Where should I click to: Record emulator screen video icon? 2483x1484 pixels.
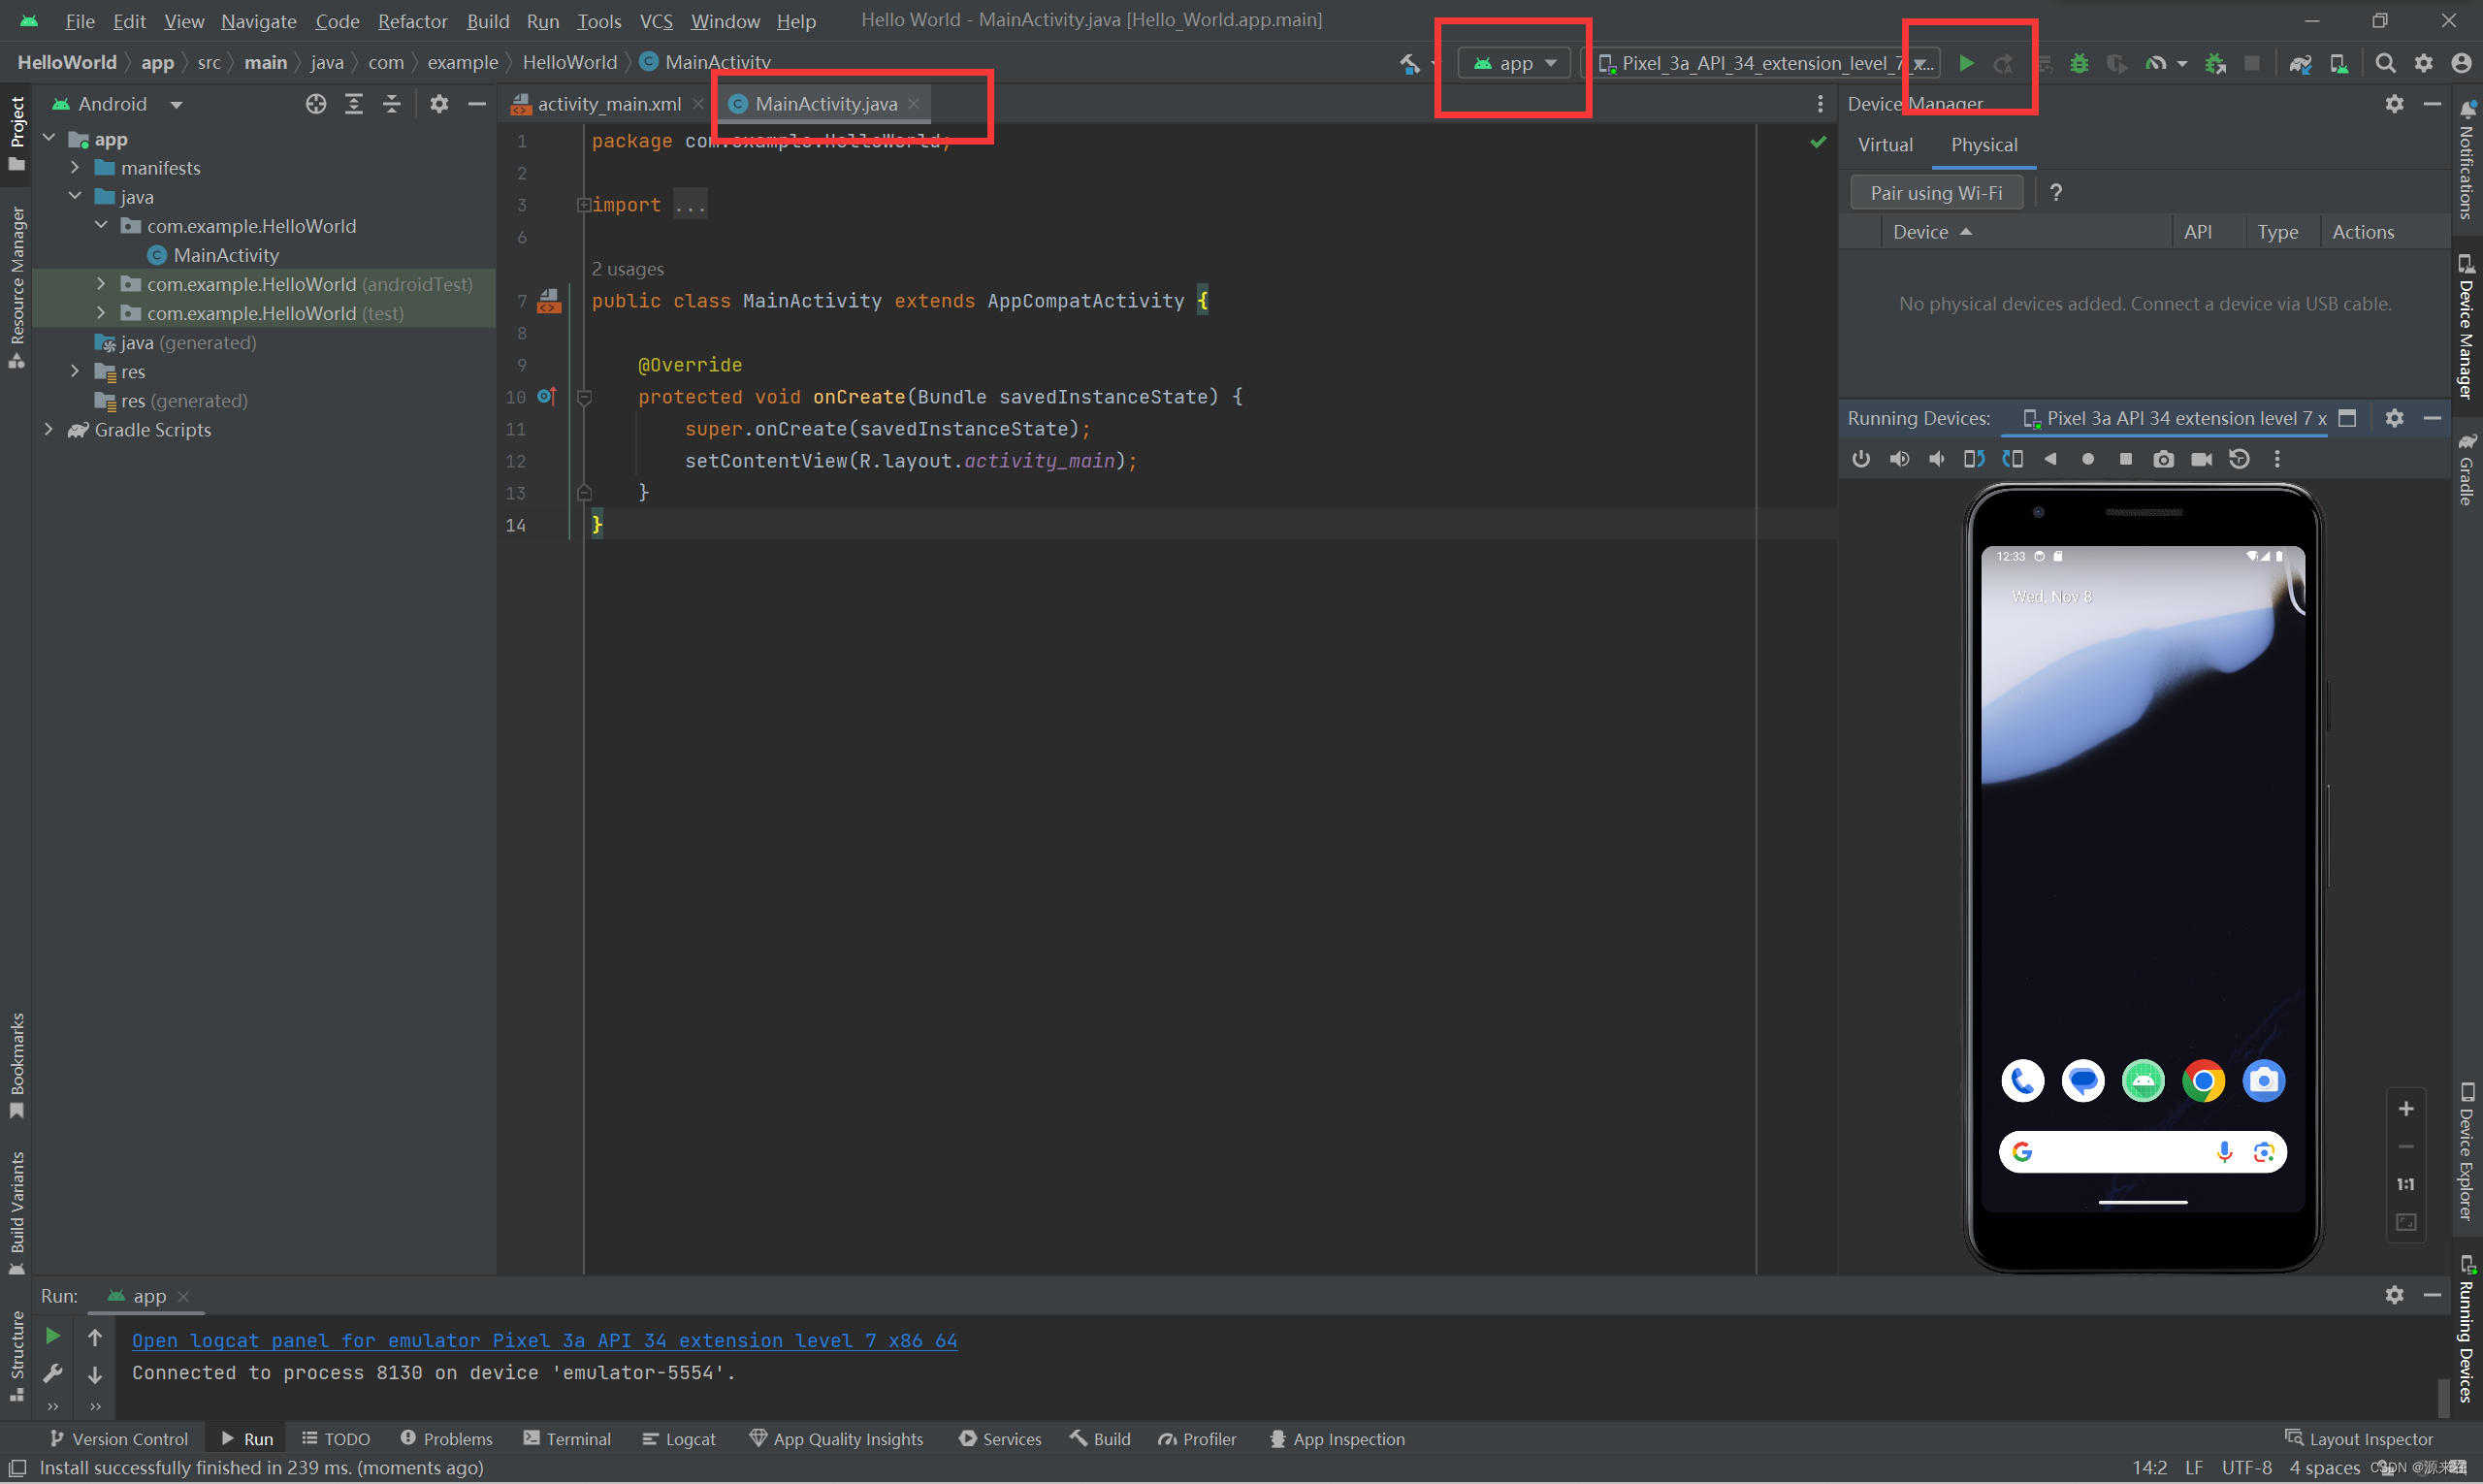click(x=2201, y=459)
